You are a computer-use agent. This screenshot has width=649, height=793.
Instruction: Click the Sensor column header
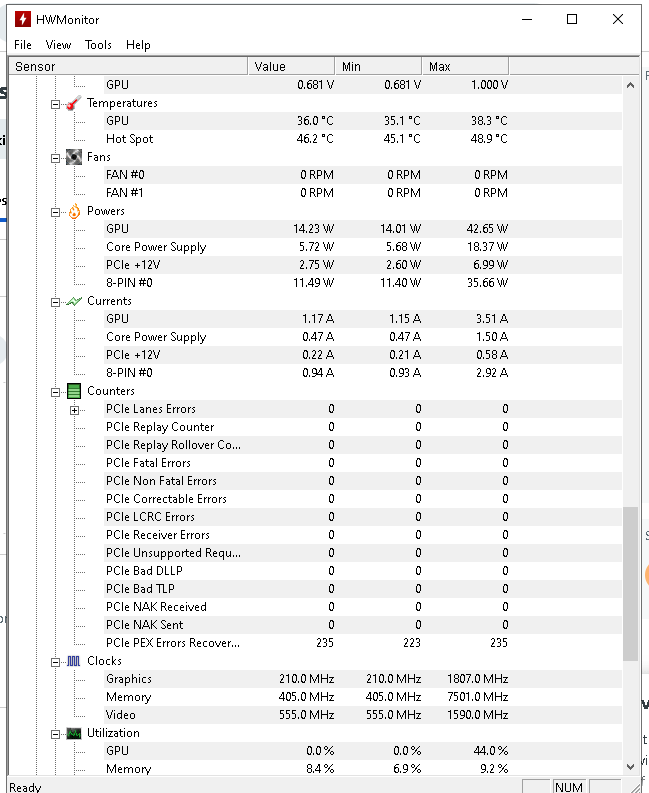click(128, 66)
